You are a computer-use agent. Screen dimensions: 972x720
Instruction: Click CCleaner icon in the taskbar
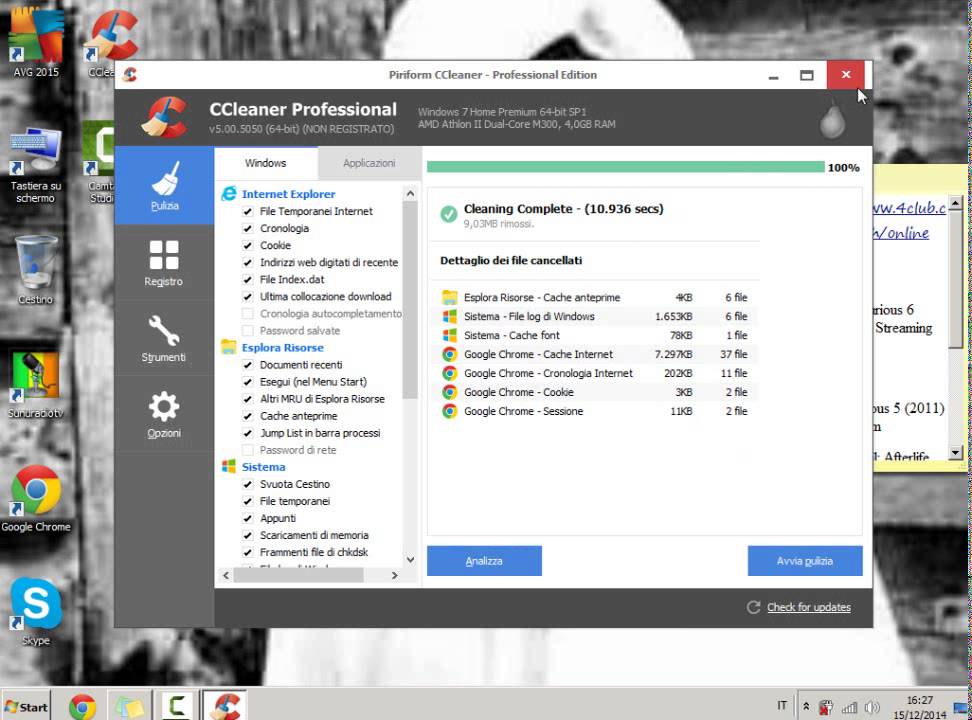[x=226, y=706]
